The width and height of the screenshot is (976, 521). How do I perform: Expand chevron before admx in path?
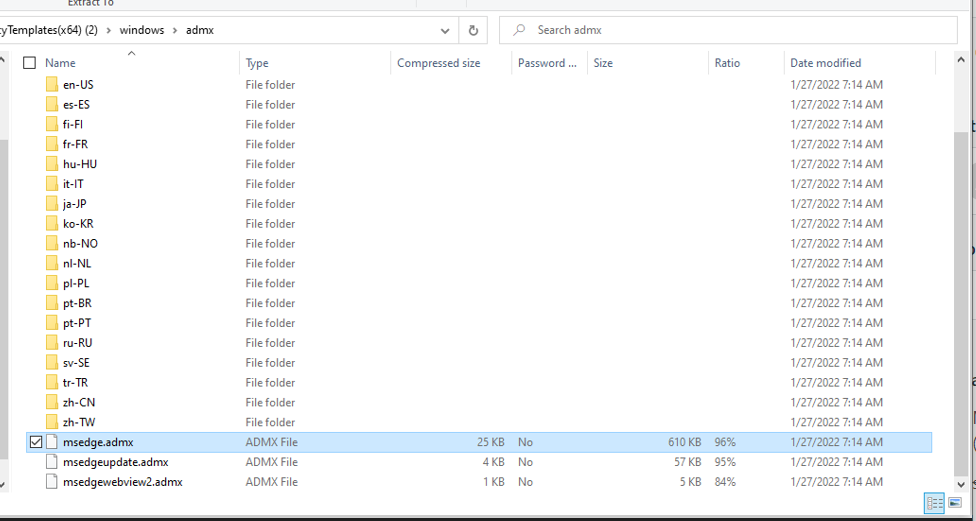pos(175,30)
